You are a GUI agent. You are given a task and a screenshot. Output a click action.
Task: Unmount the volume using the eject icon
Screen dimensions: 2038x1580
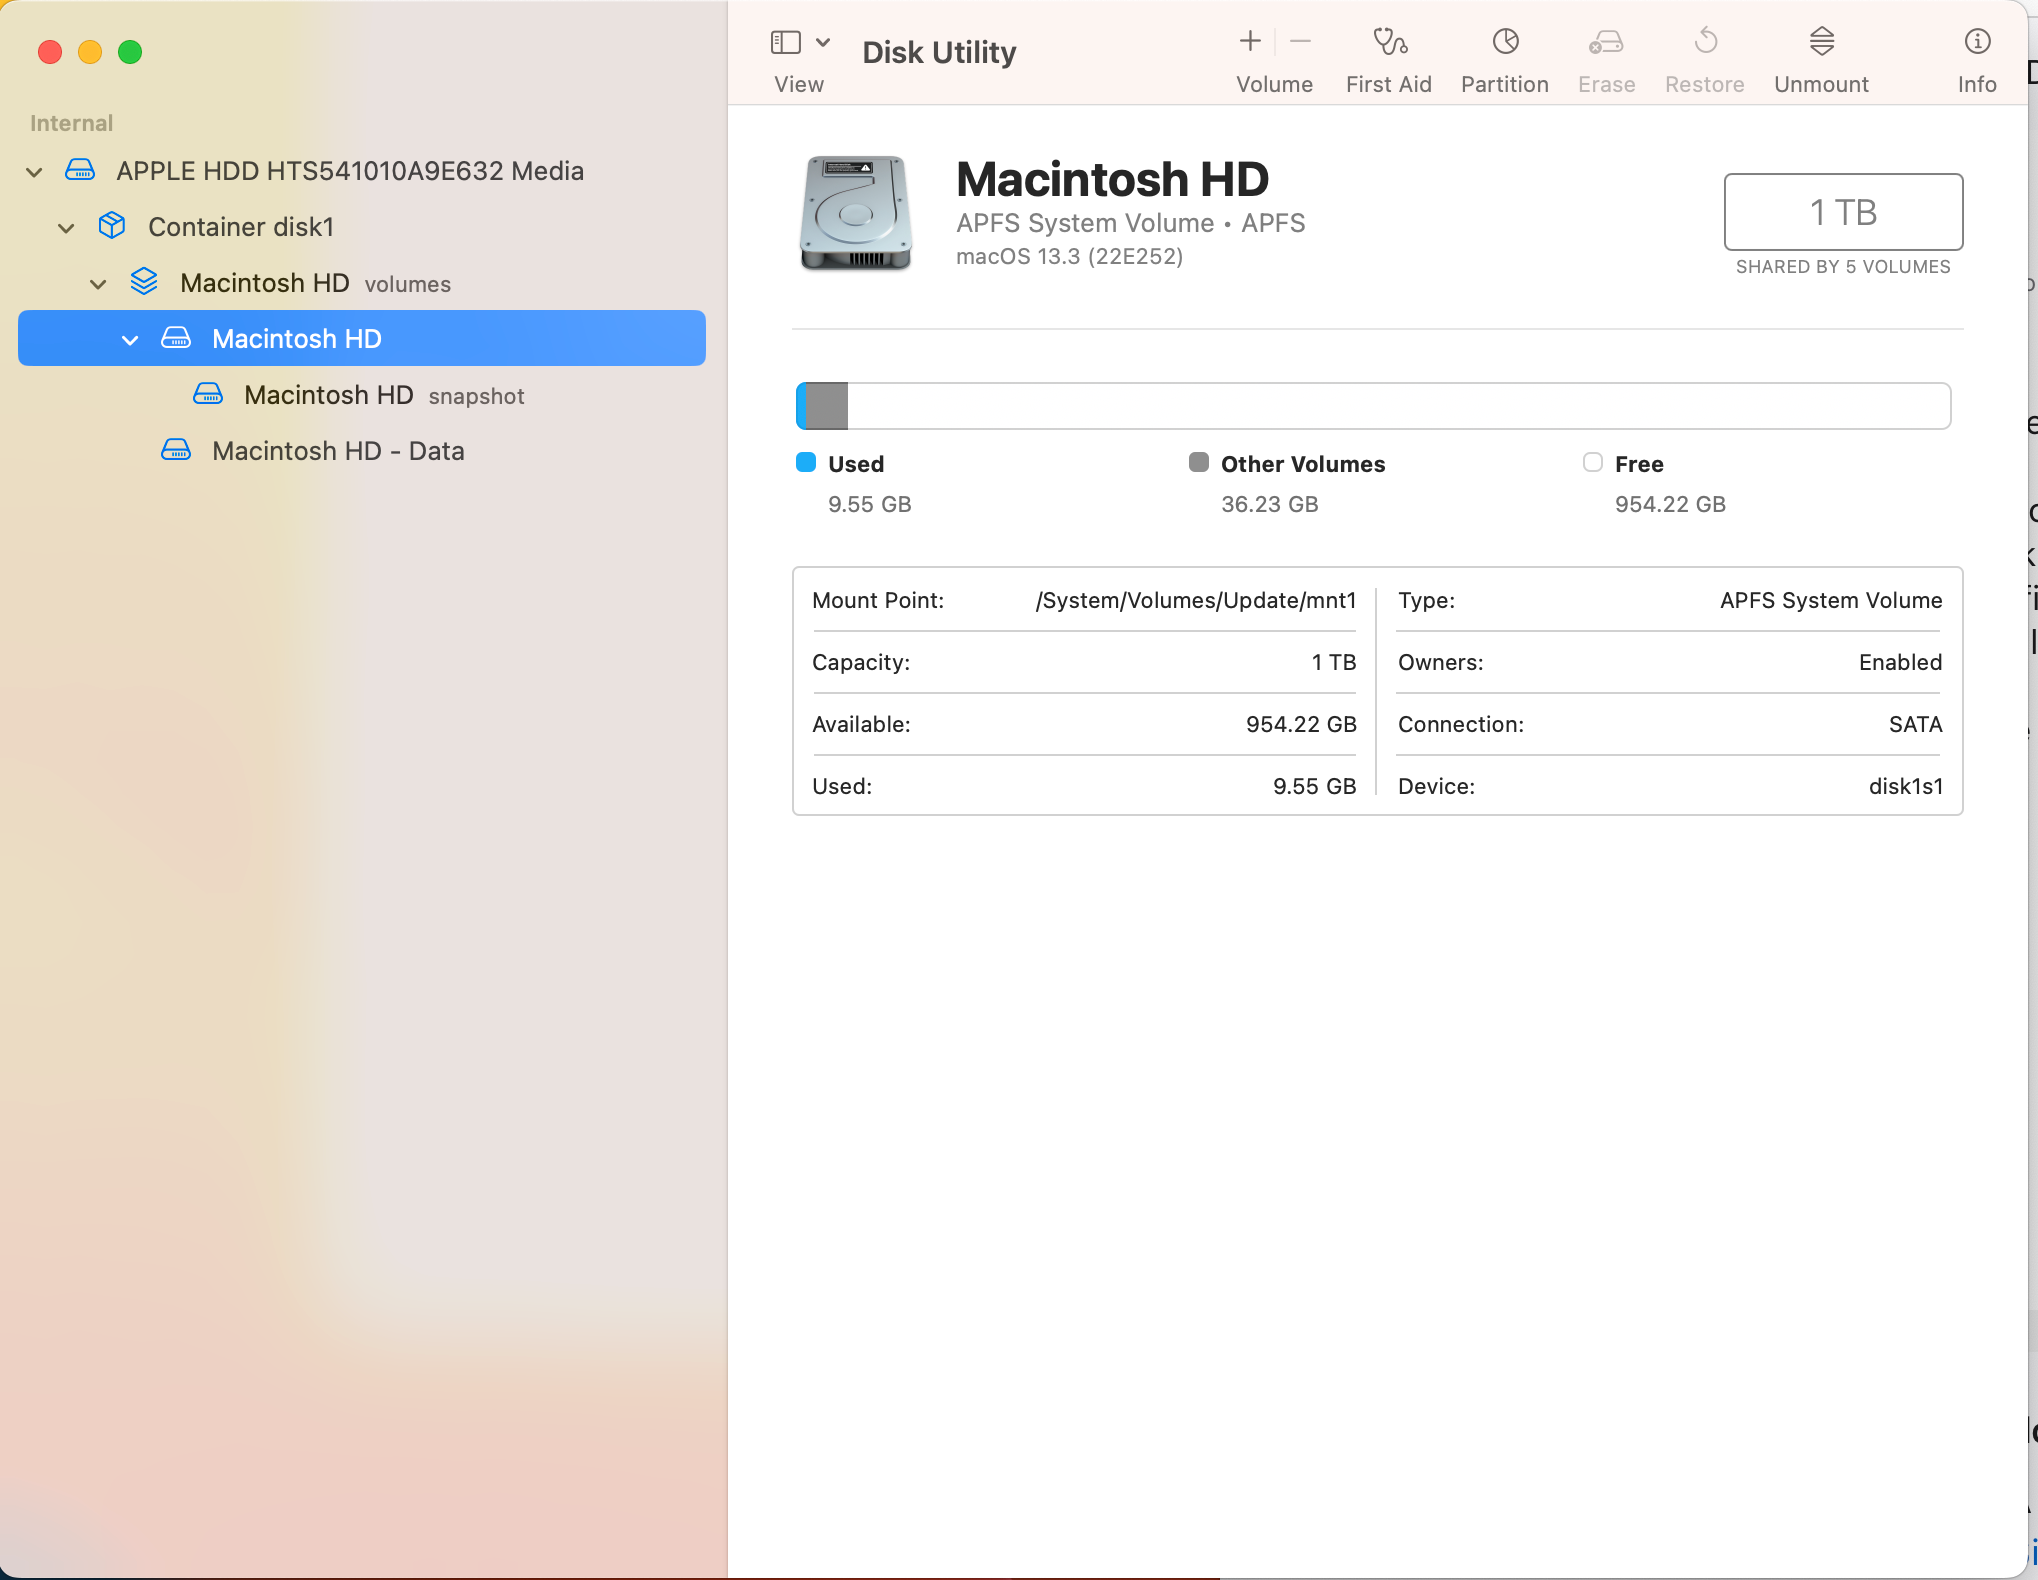(x=1822, y=41)
